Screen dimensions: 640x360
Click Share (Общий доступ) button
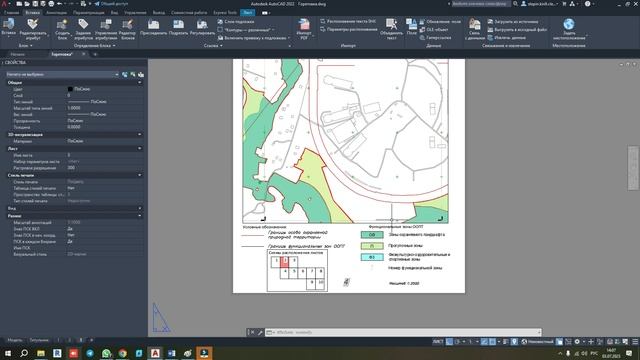[111, 4]
